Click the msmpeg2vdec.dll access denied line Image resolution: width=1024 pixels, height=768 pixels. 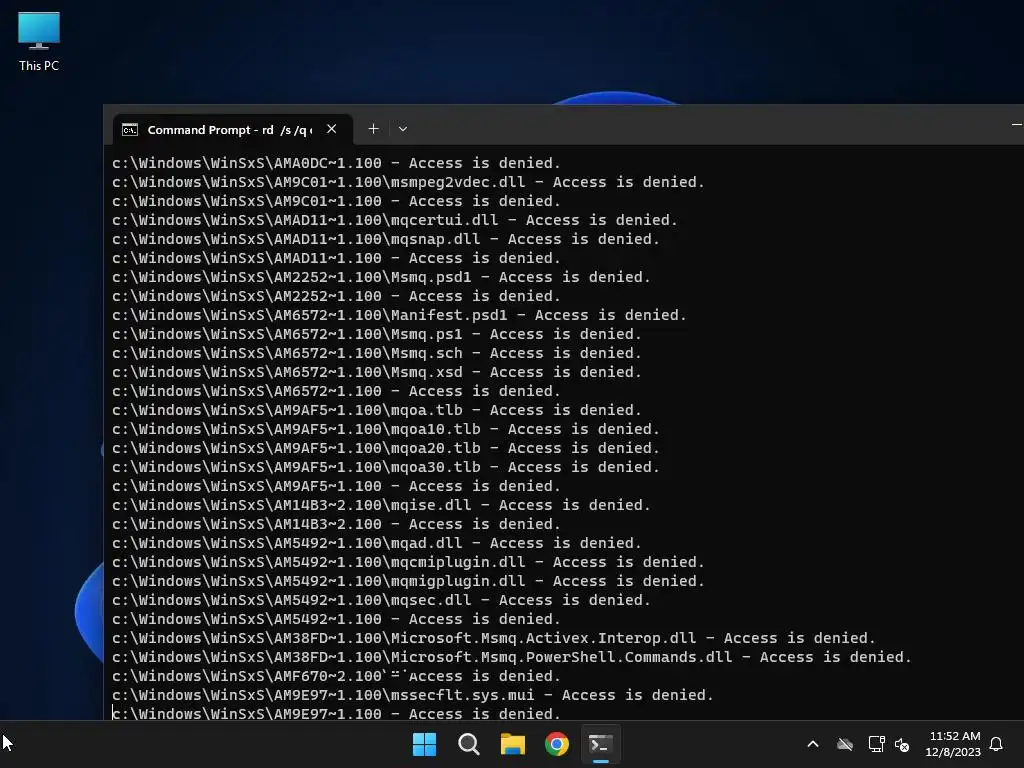coord(408,182)
